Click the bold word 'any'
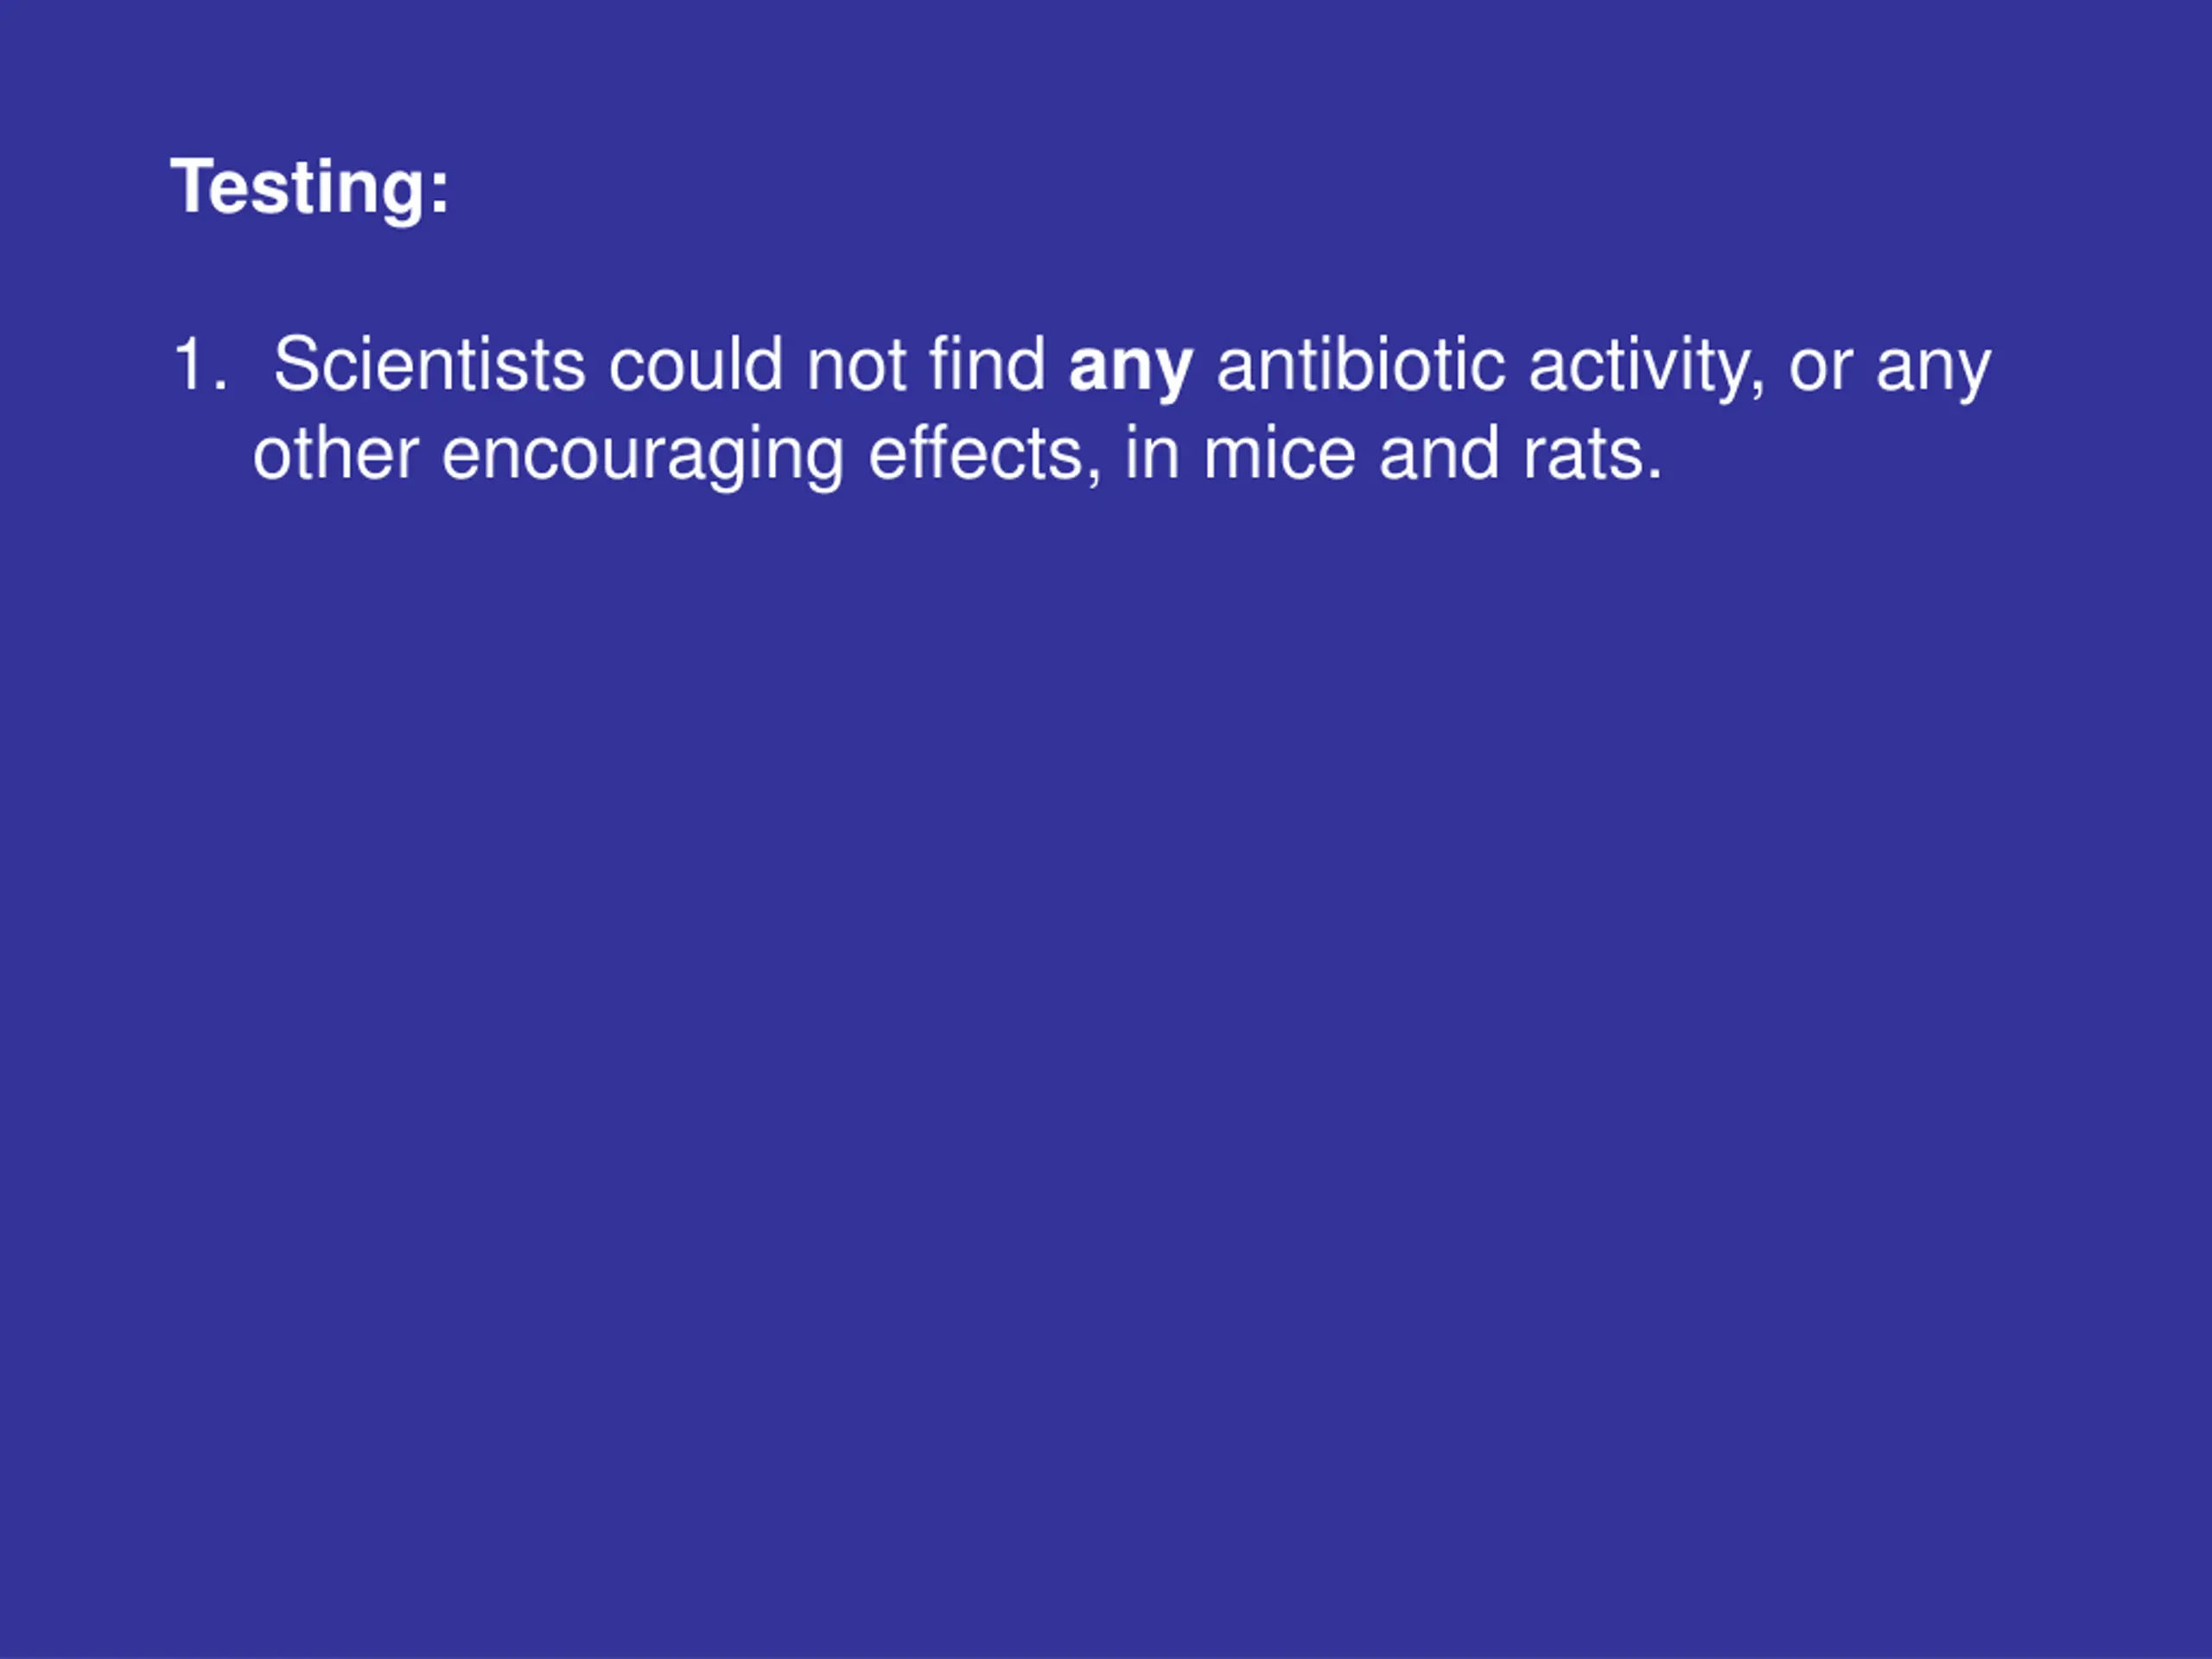The image size is (2212, 1659). [1131, 369]
